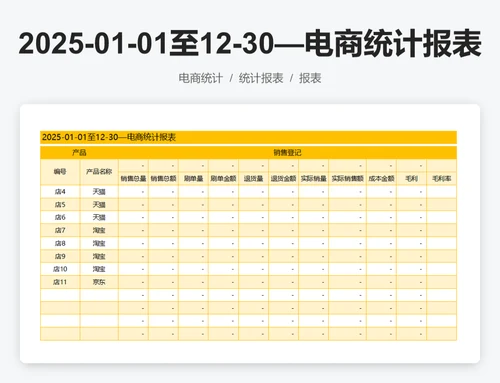The image size is (500, 383).
Task: Click the 毛利 column header
Action: point(411,179)
